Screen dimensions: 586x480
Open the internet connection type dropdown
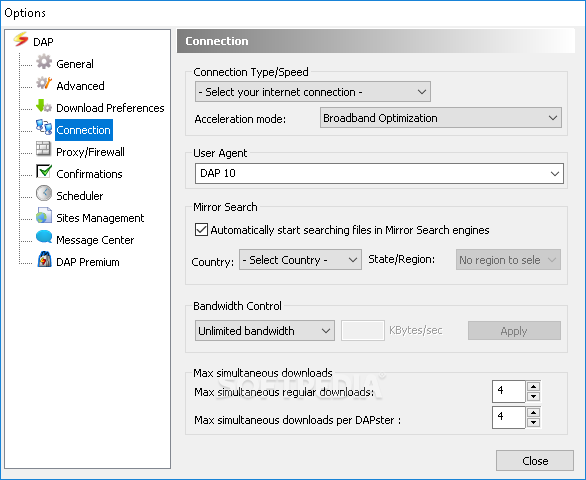click(313, 92)
